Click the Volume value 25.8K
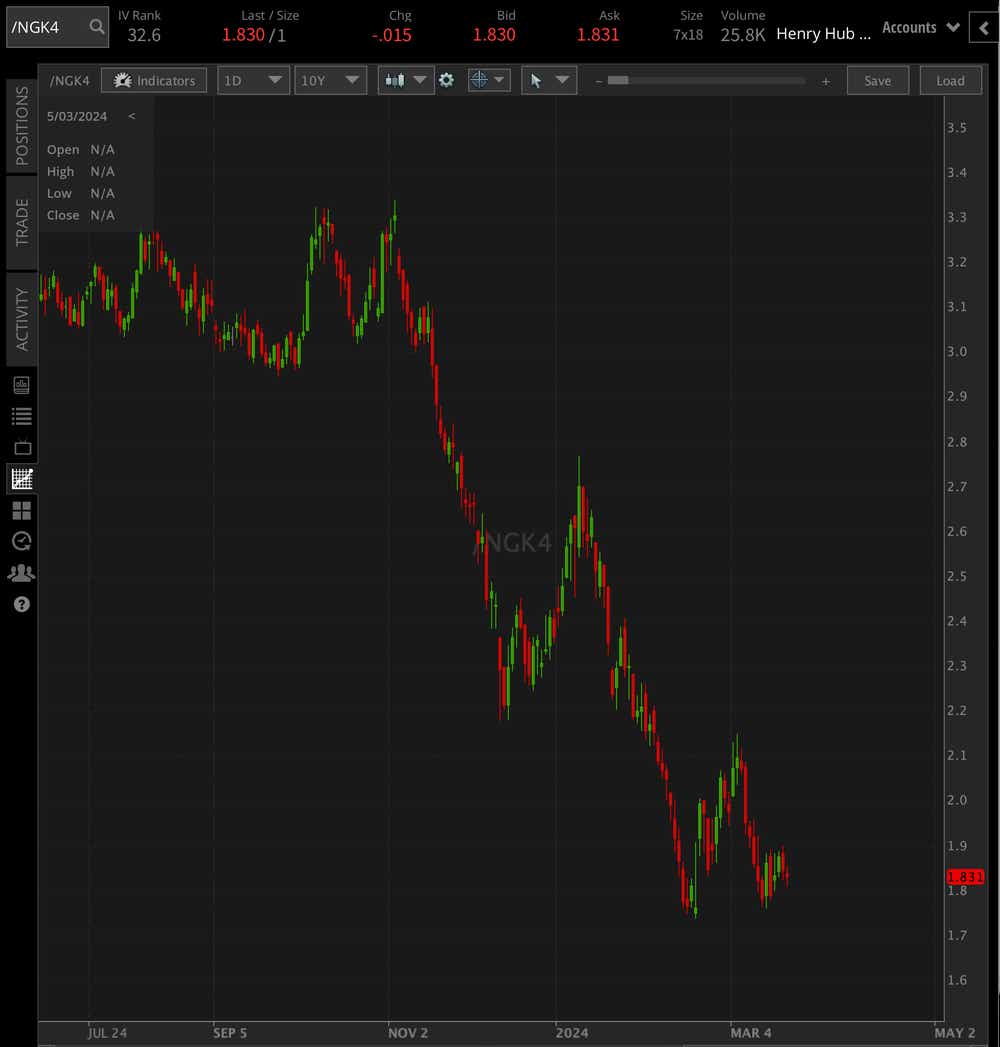This screenshot has width=1000, height=1047. point(742,35)
